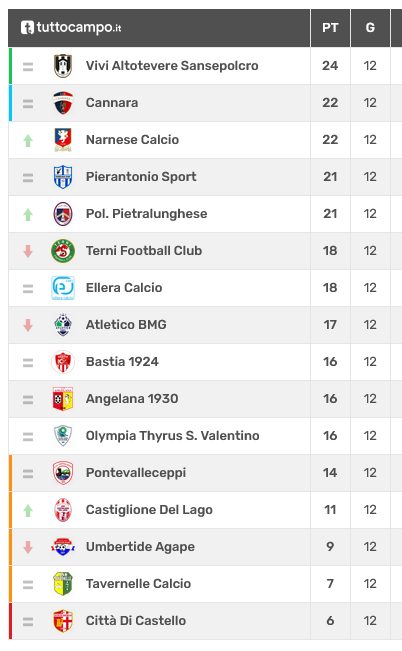Open Olympia Thyrus S. Valentino link

click(x=172, y=436)
